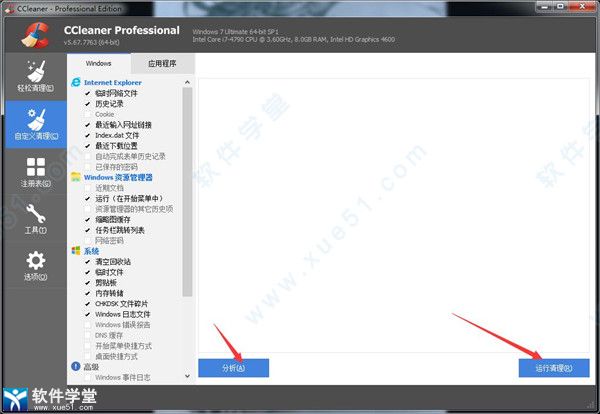This screenshot has width=600, height=414.
Task: Switch to the 应用程序 tab
Action: click(x=162, y=64)
